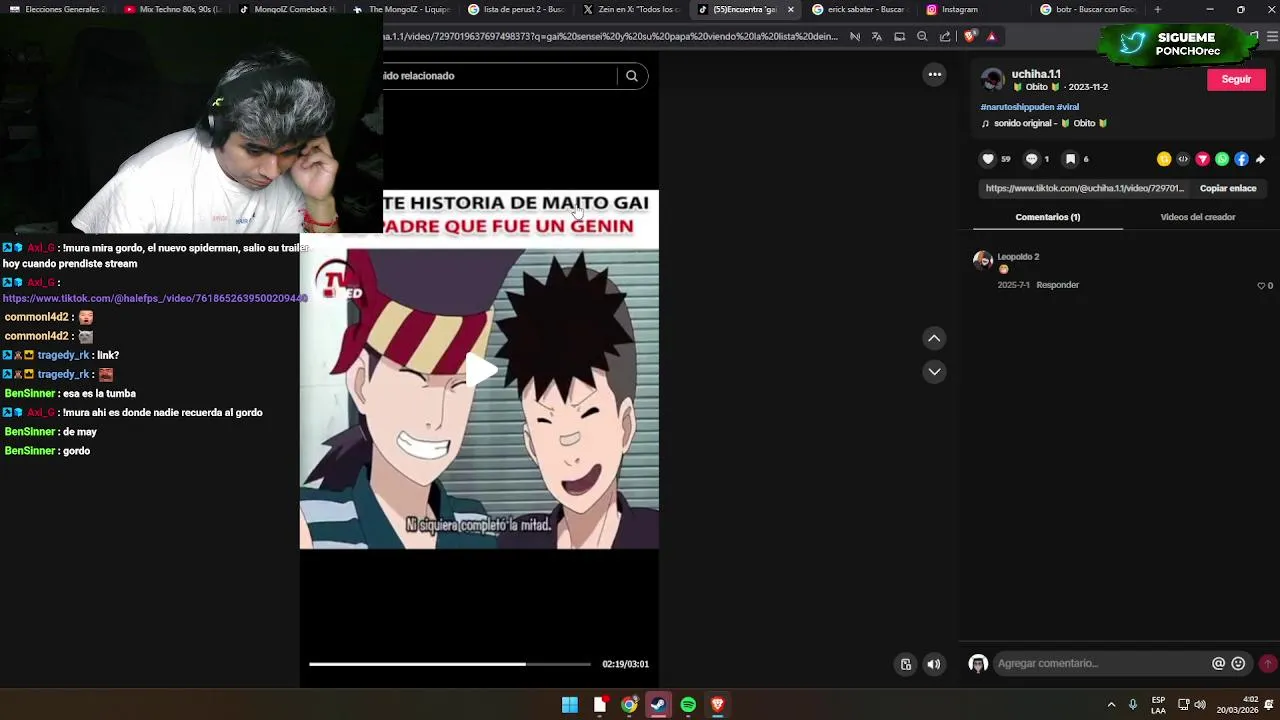1280x720 pixels.
Task: Bookmark the video with the save icon
Action: tap(1070, 159)
